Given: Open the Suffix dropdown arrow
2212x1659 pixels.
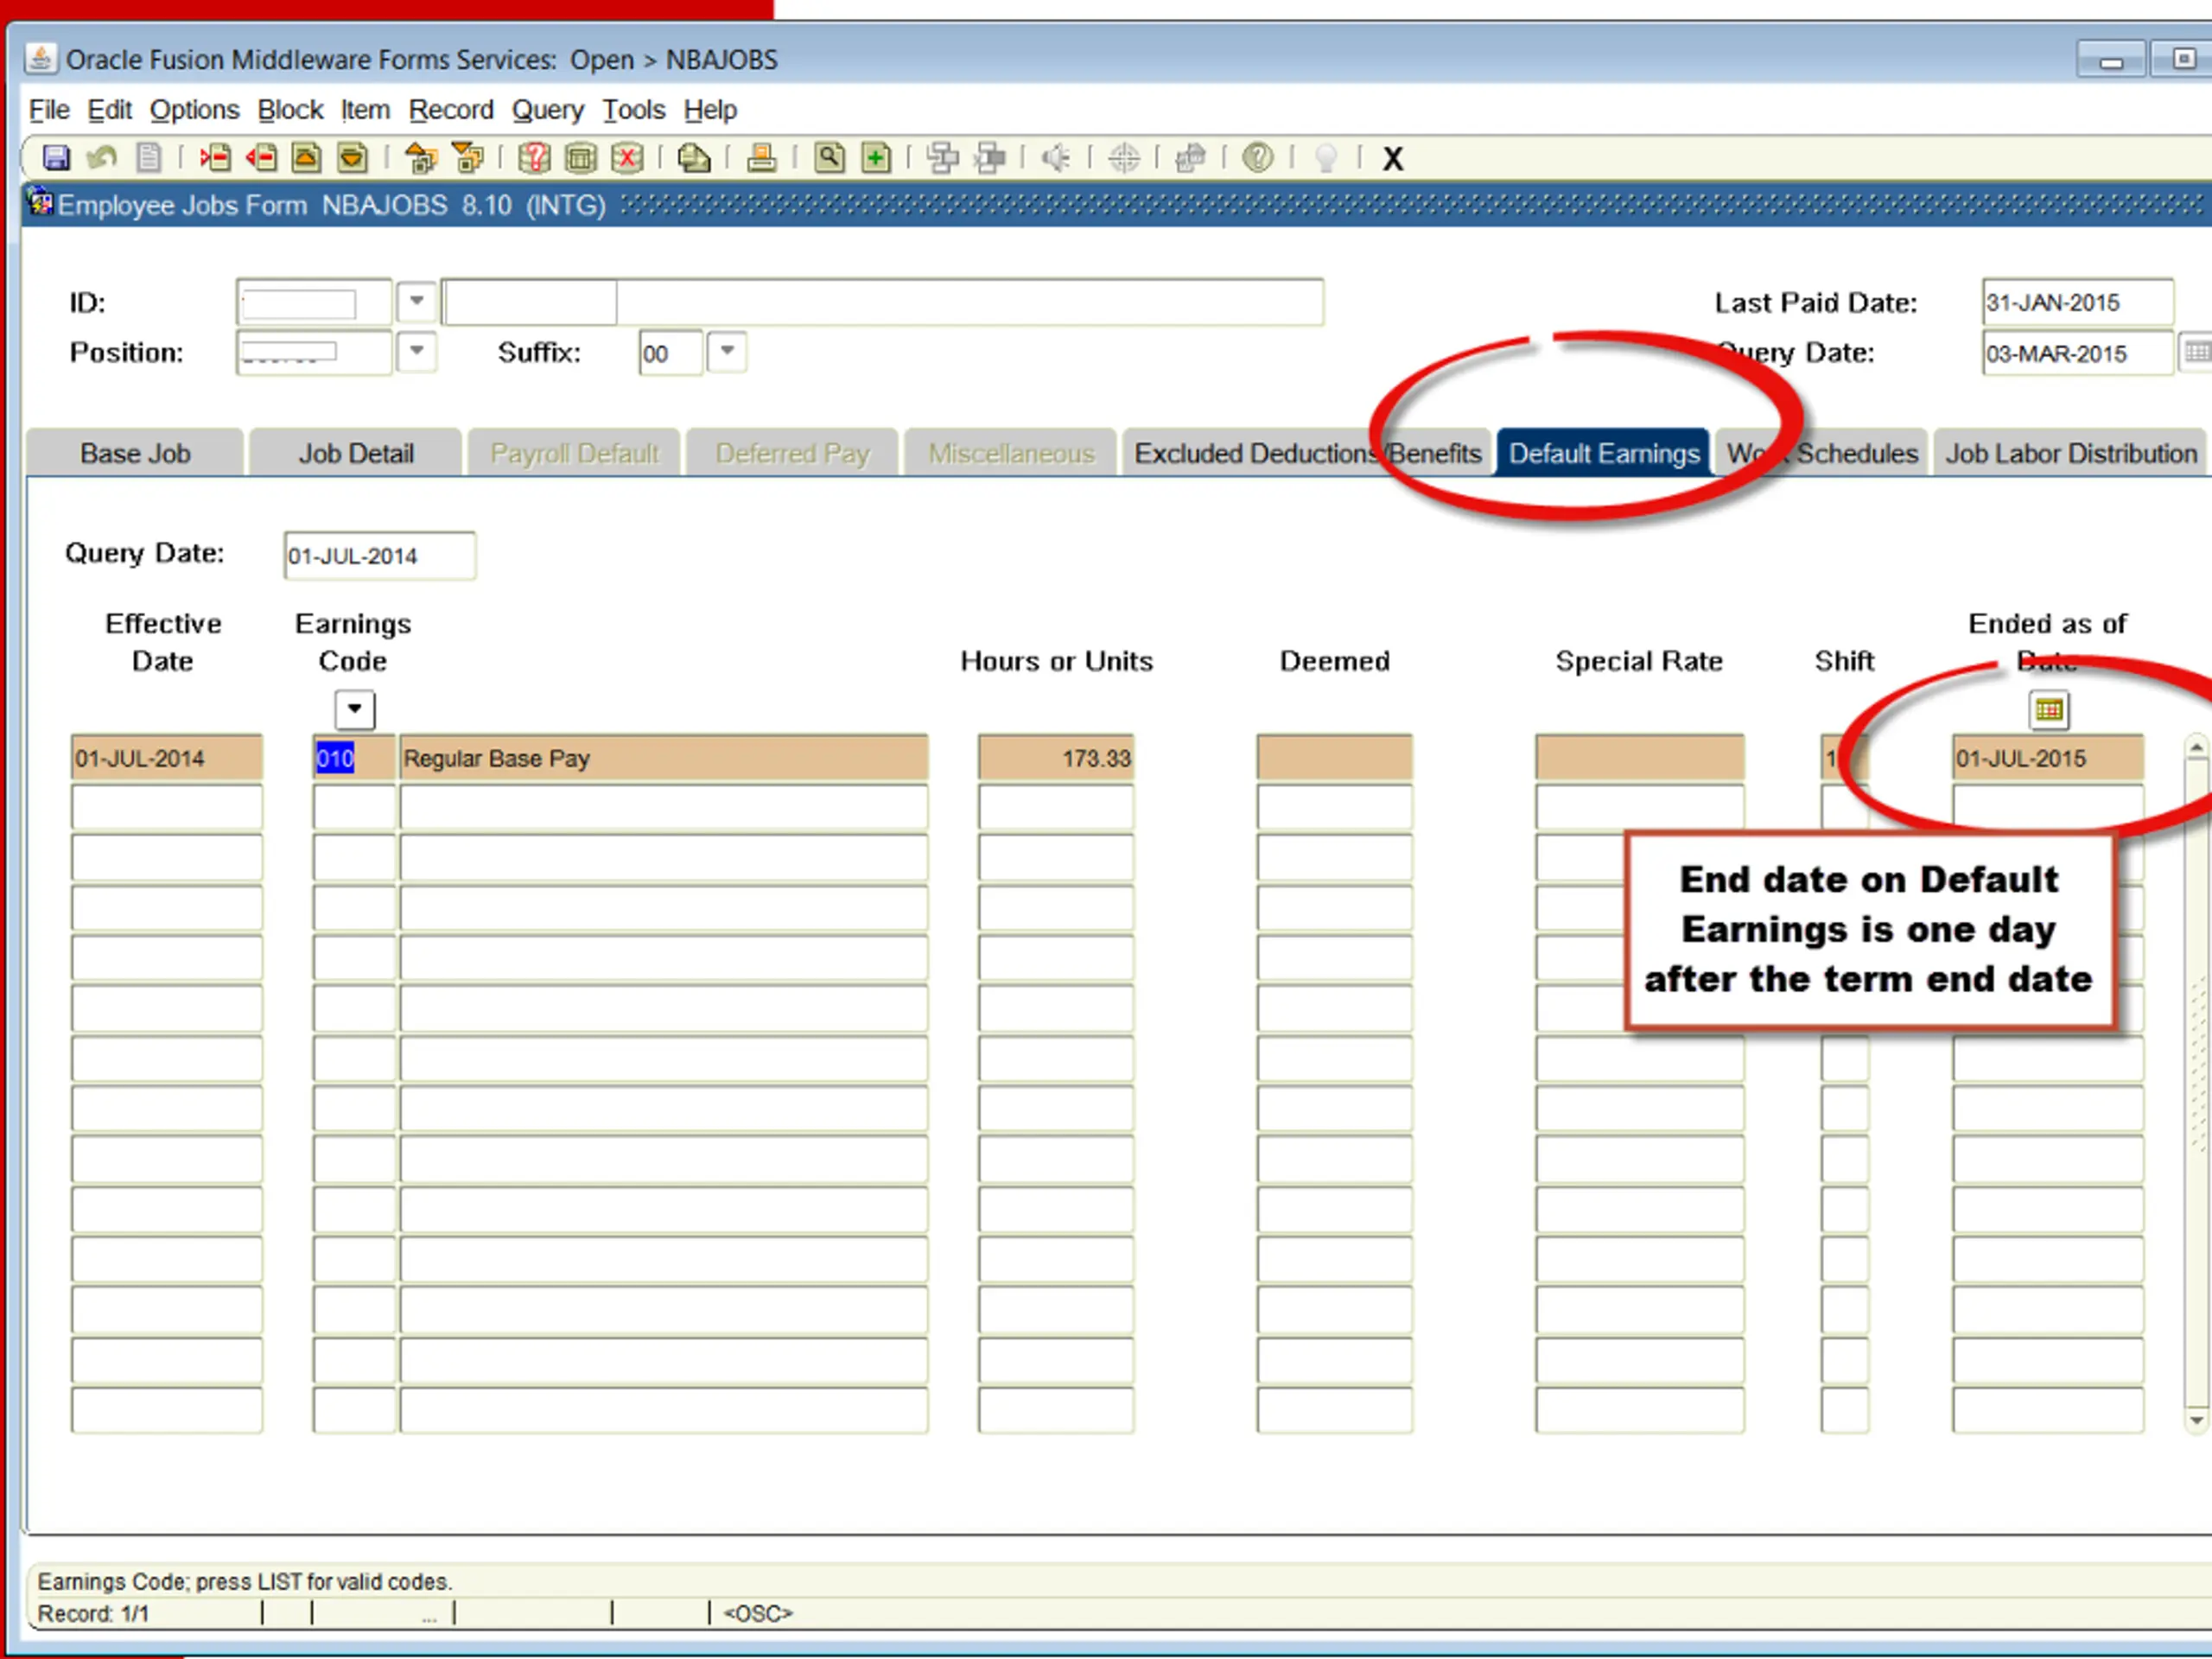Looking at the screenshot, I should pos(728,352).
